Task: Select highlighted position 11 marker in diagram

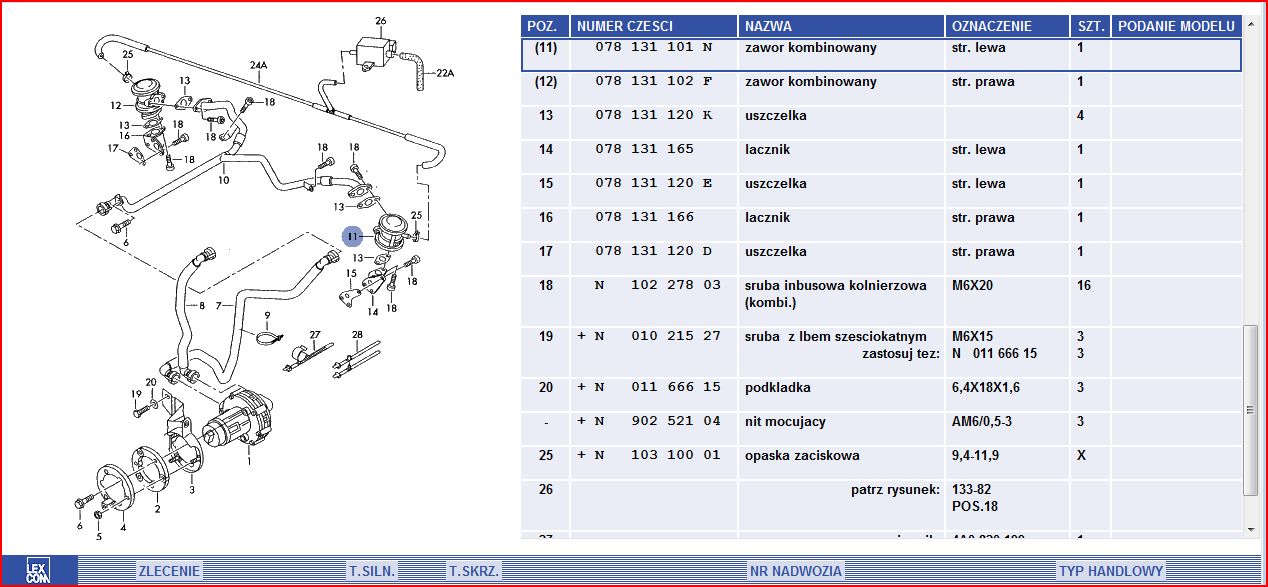Action: click(x=352, y=237)
